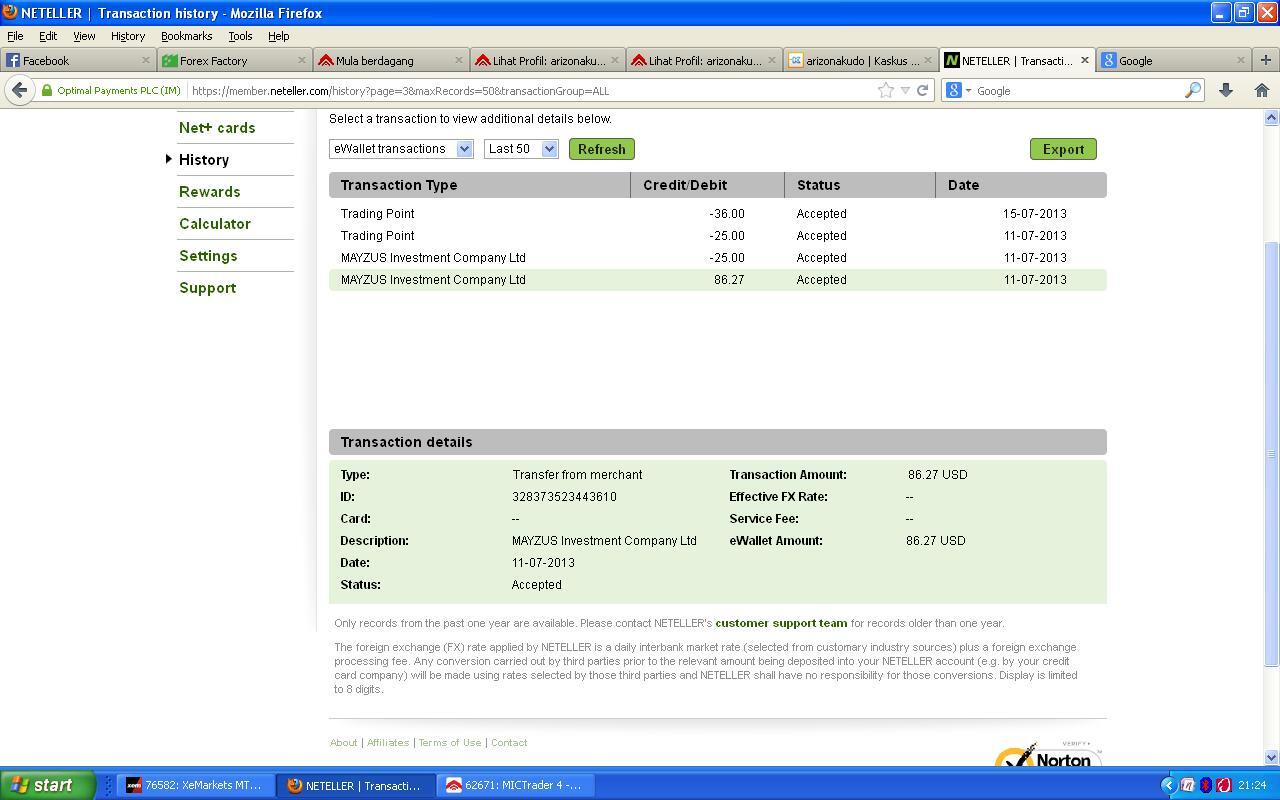Open the View menu
1280x800 pixels.
(x=84, y=36)
